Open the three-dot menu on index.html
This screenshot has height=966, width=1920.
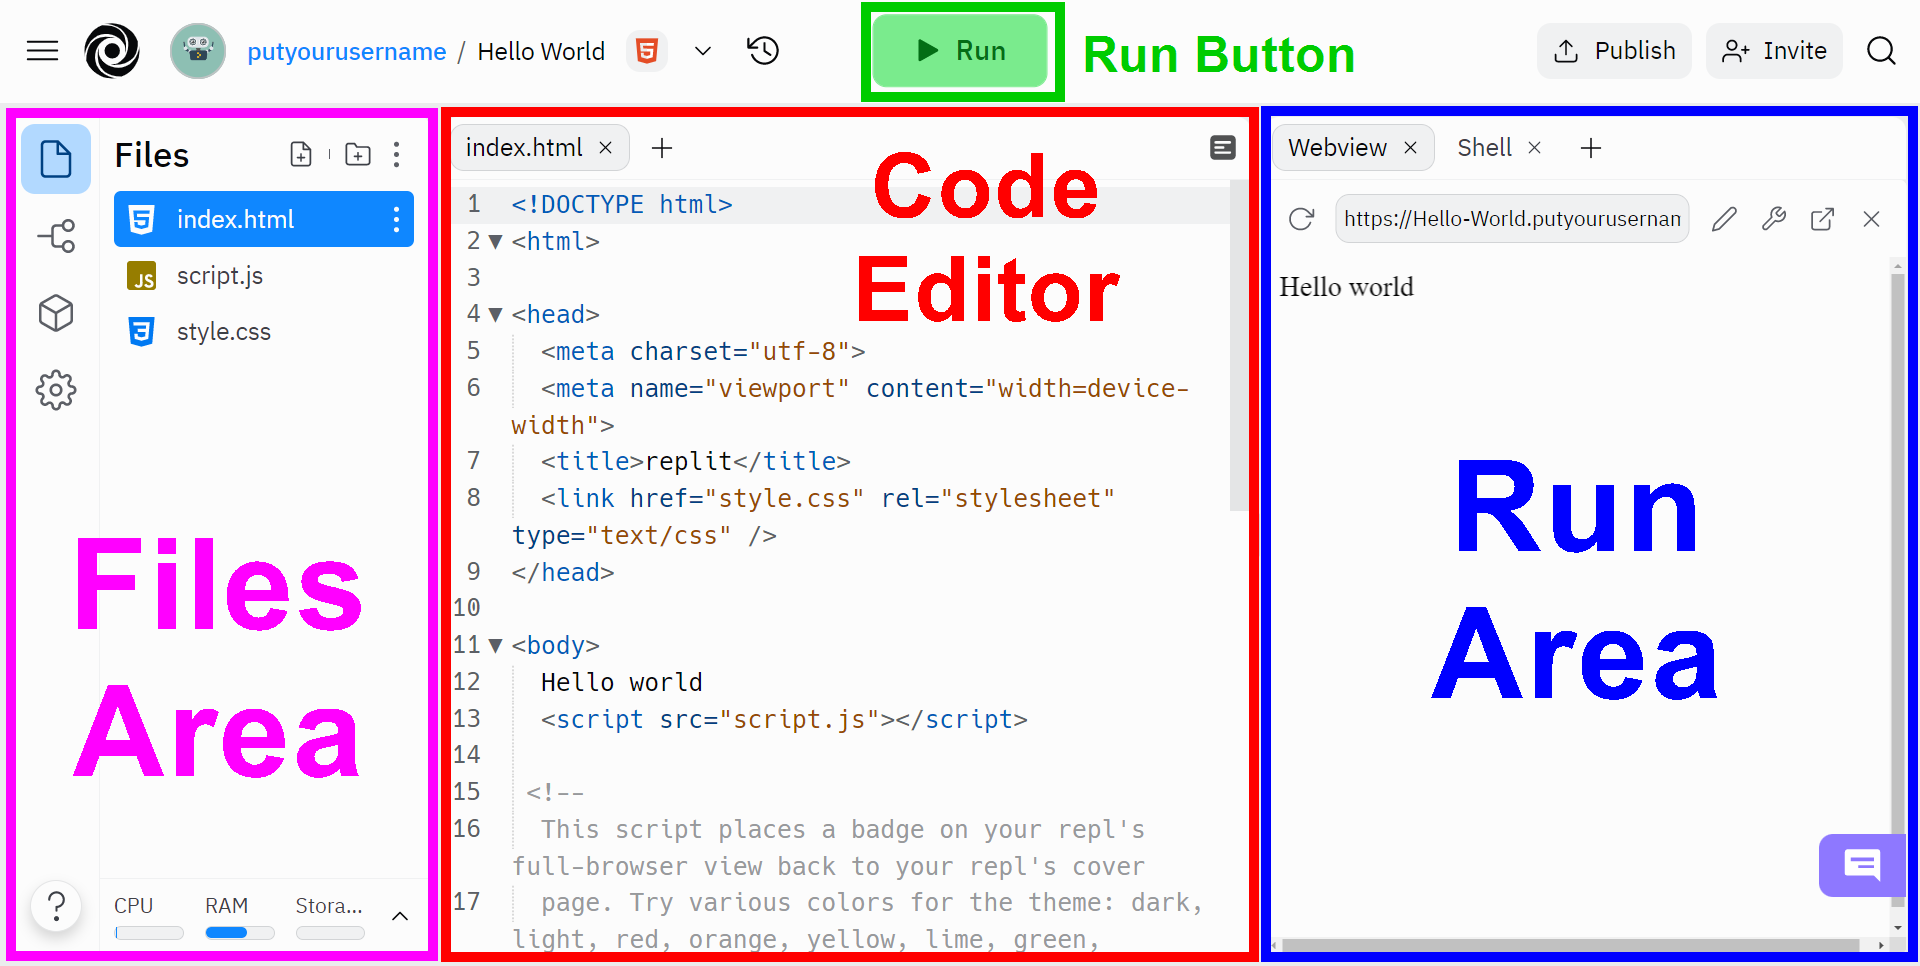click(x=397, y=219)
